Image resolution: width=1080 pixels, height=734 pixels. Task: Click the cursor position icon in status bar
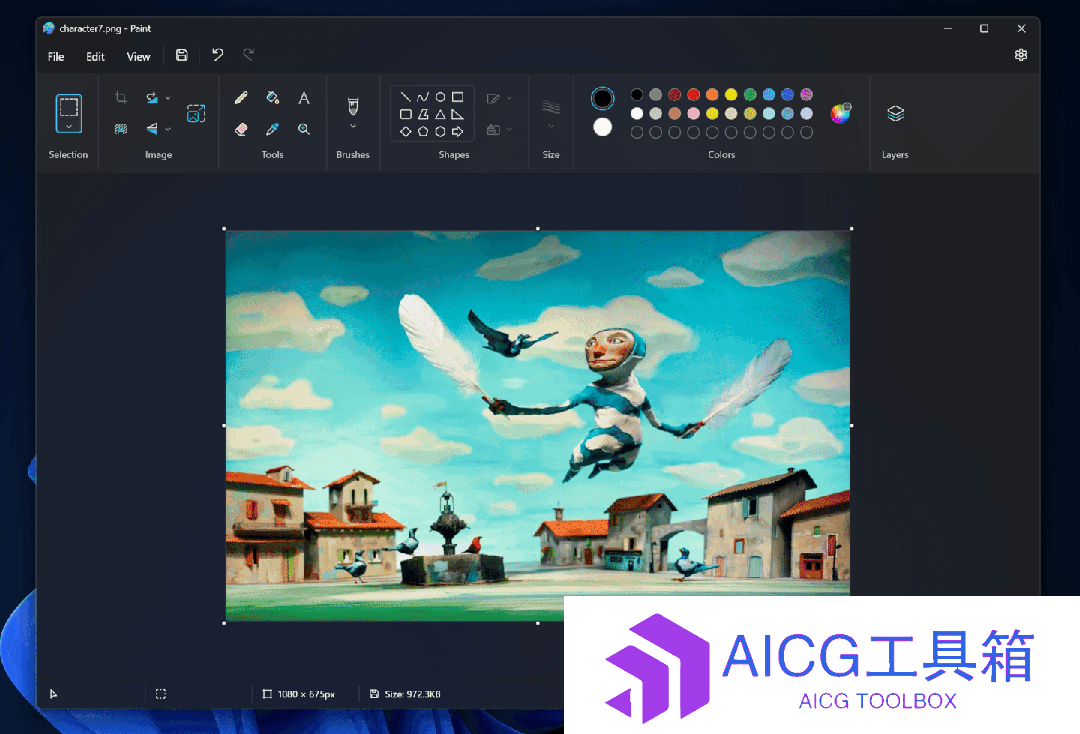(54, 694)
